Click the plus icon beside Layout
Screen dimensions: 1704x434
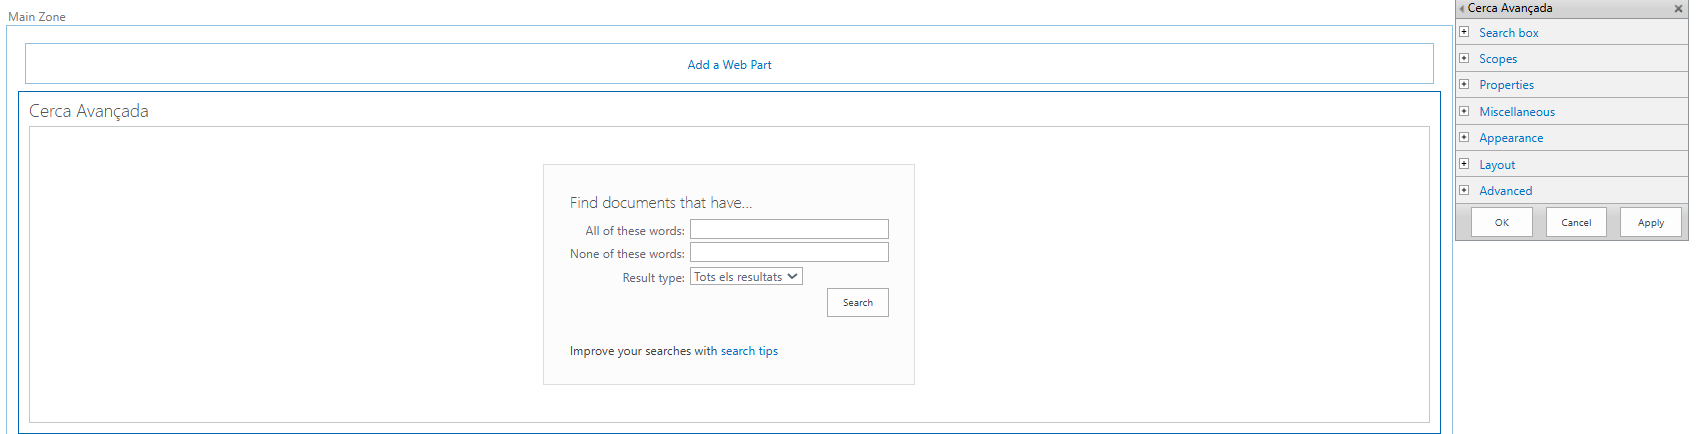point(1464,164)
